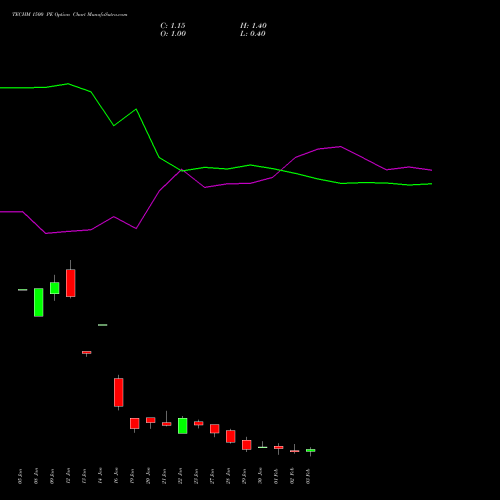This screenshot has width=500, height=500.
Task: Select the '01 Feb' date axis label
Action: [x=276, y=476]
